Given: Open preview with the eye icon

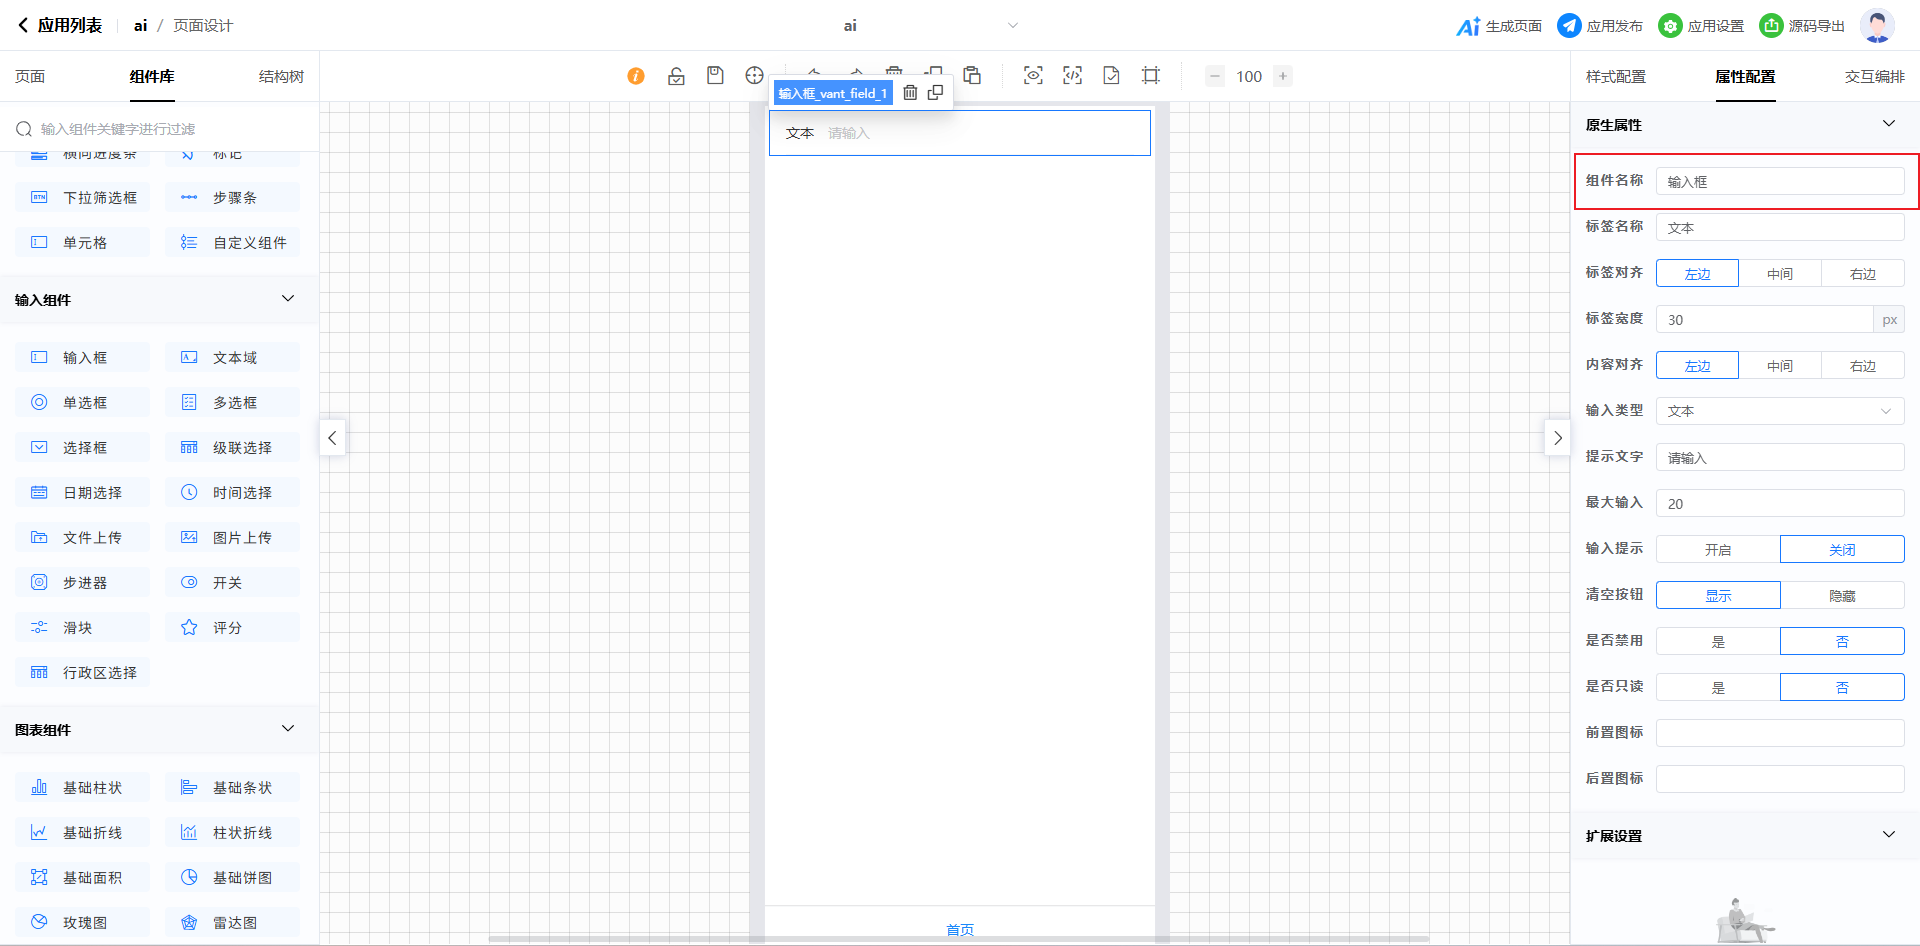Looking at the screenshot, I should click(1033, 76).
